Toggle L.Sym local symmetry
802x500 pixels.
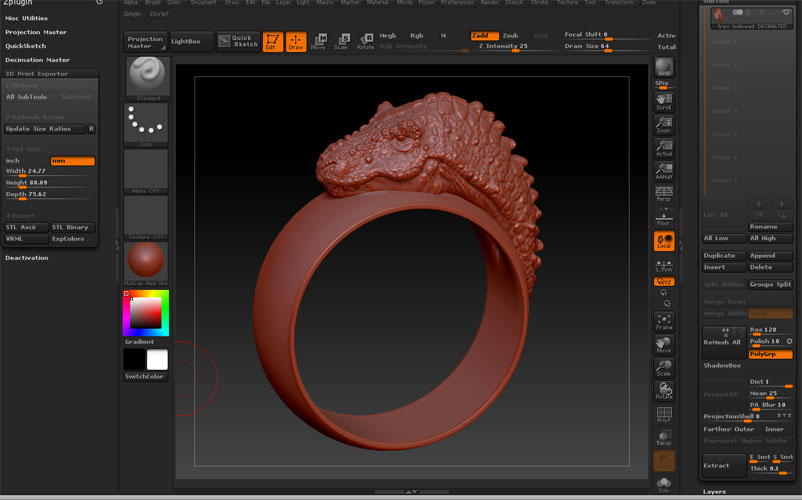tap(664, 264)
